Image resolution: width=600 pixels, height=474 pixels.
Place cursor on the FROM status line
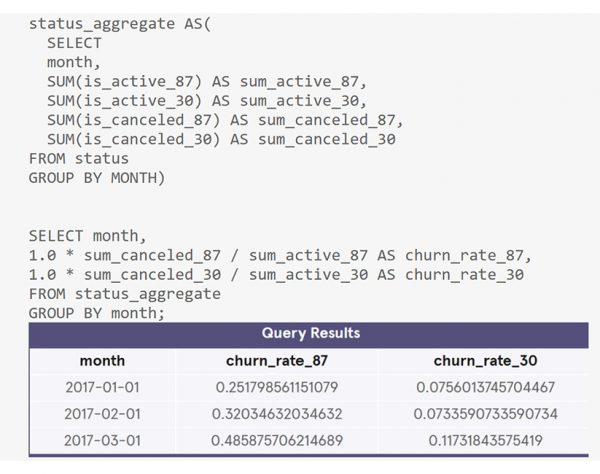coord(79,158)
